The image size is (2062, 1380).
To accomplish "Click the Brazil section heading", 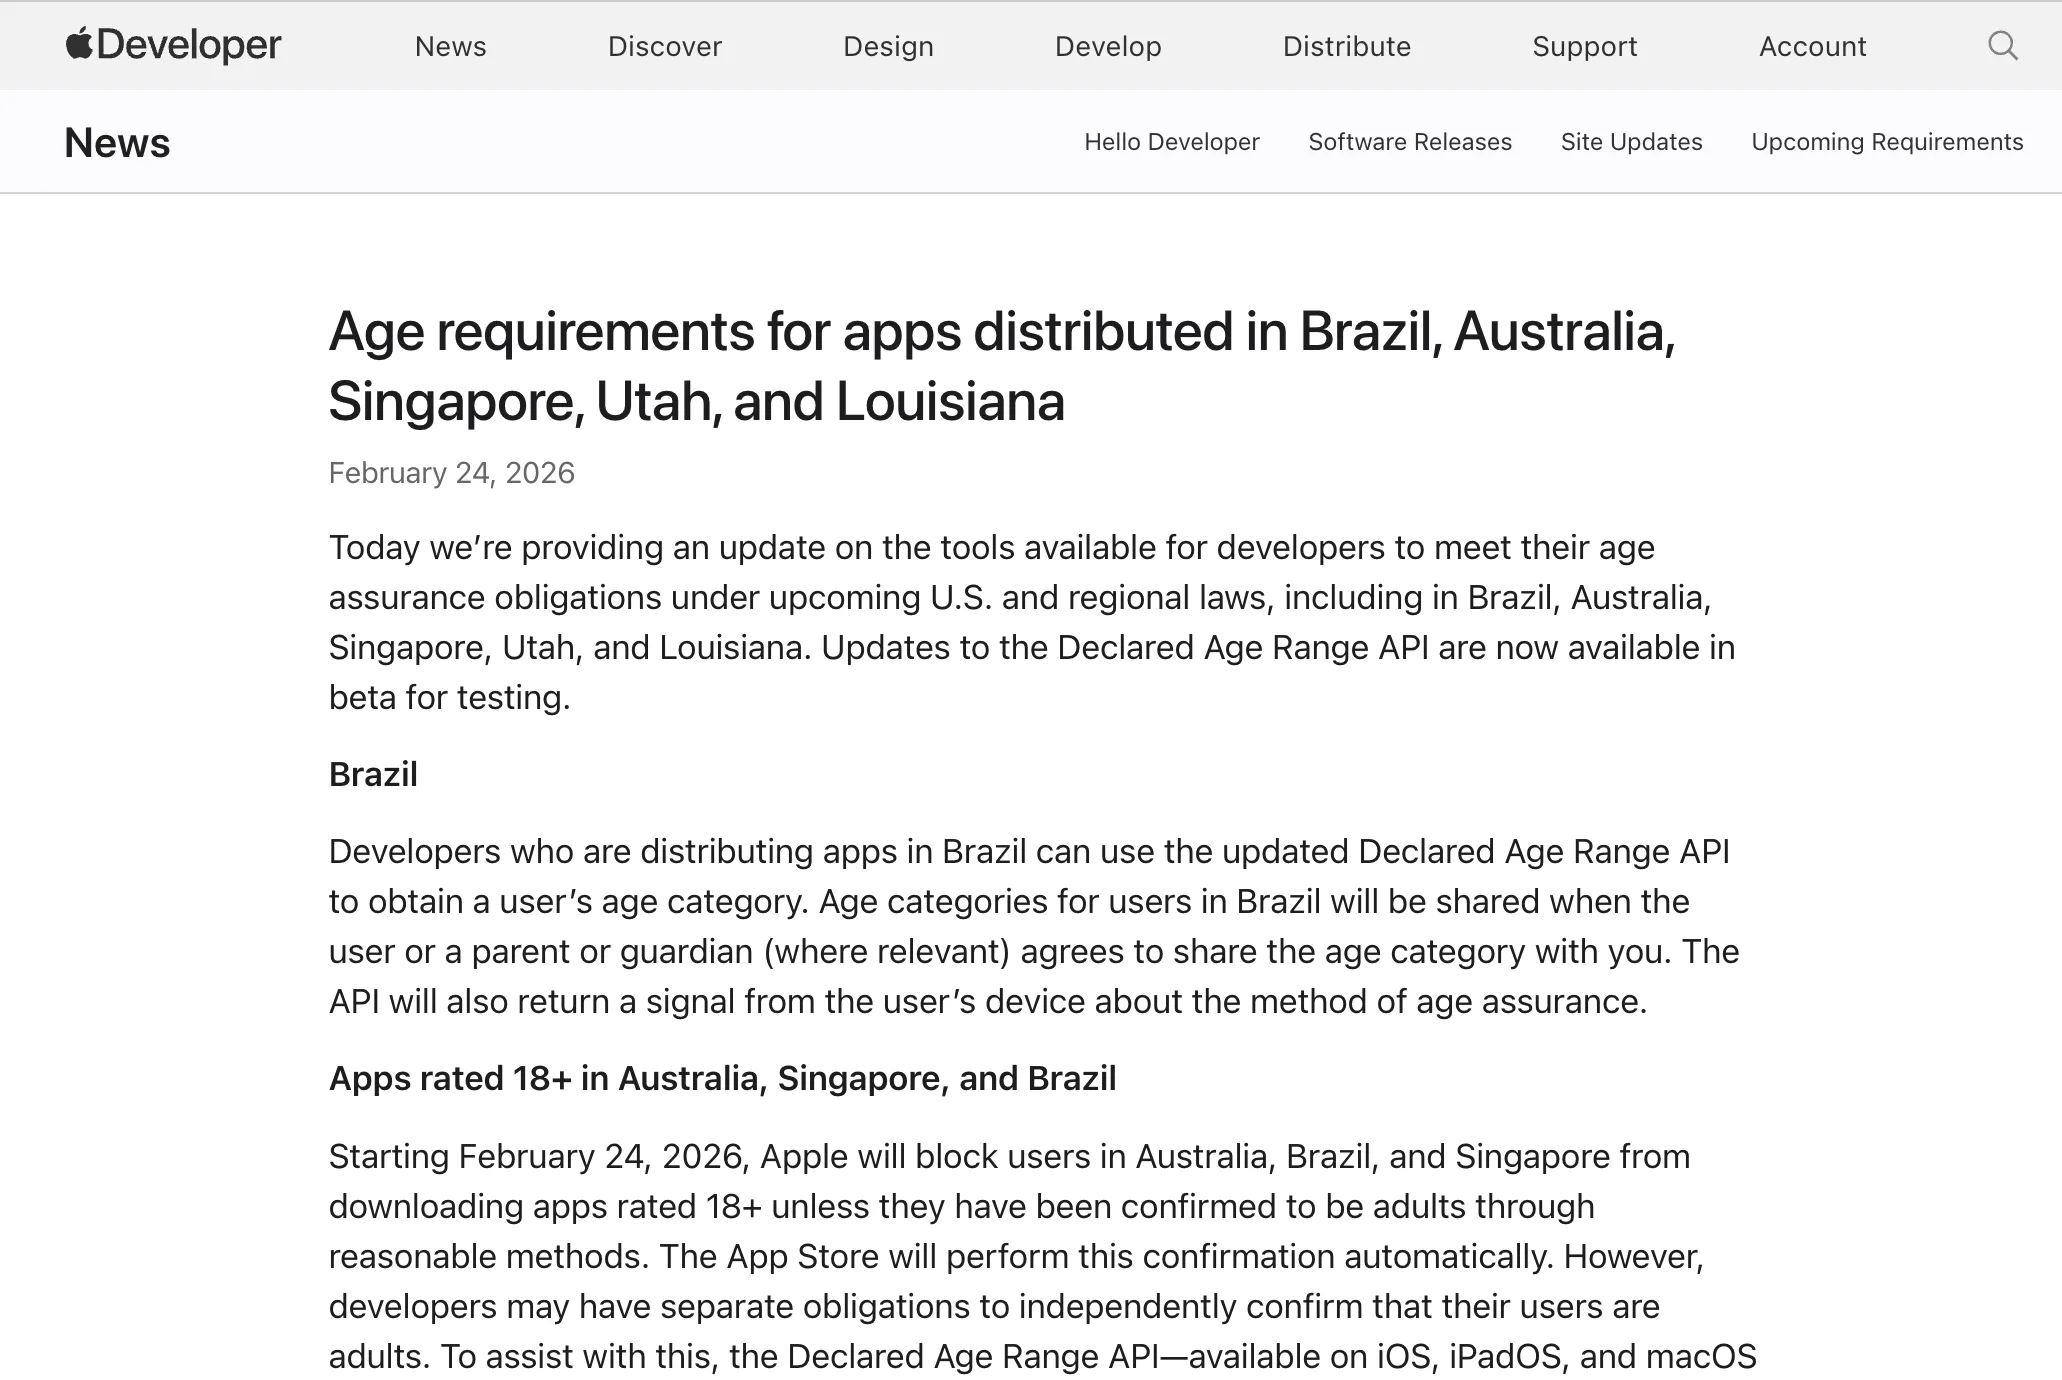I will point(373,775).
